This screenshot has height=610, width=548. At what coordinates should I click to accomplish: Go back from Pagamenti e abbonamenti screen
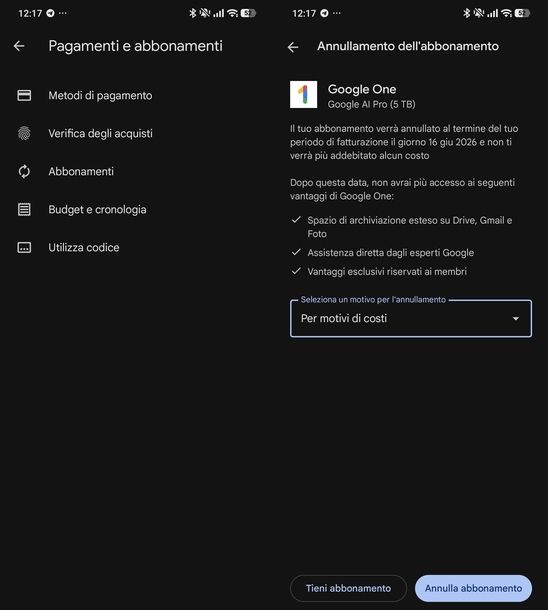(x=19, y=46)
